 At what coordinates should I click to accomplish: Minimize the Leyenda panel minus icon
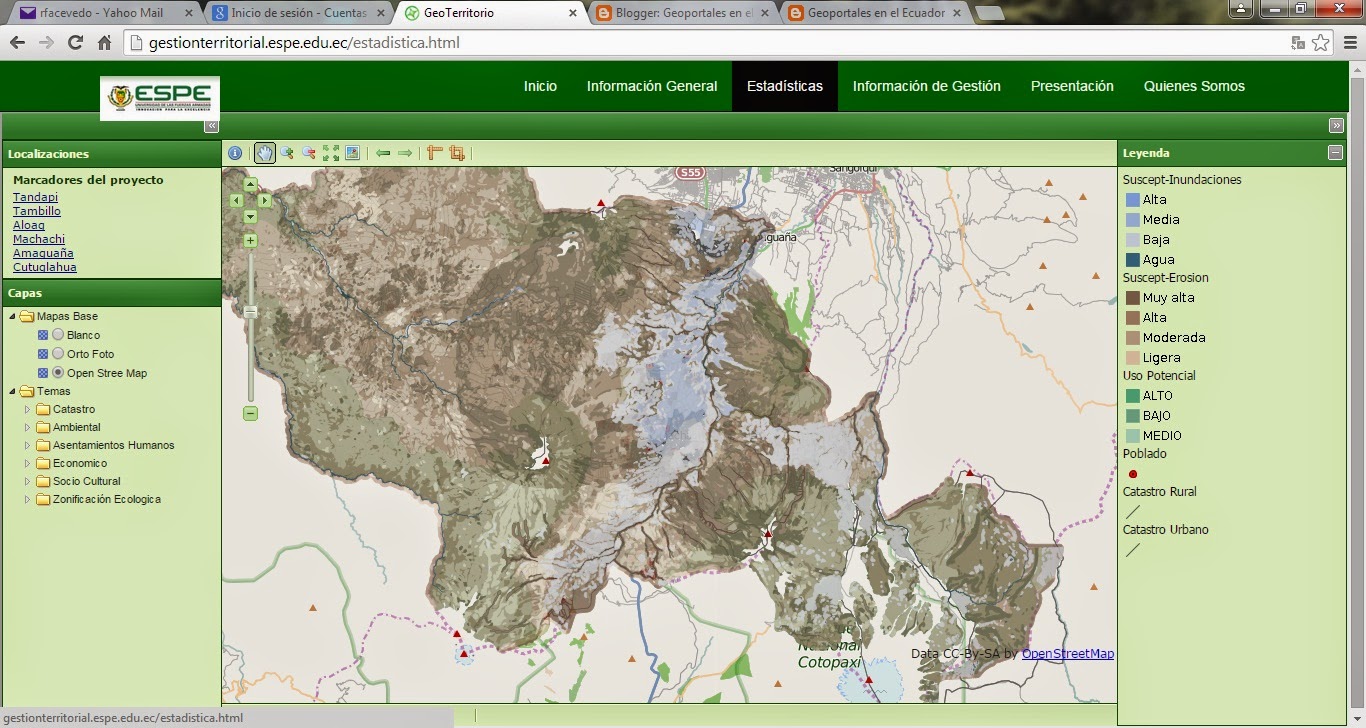point(1335,153)
